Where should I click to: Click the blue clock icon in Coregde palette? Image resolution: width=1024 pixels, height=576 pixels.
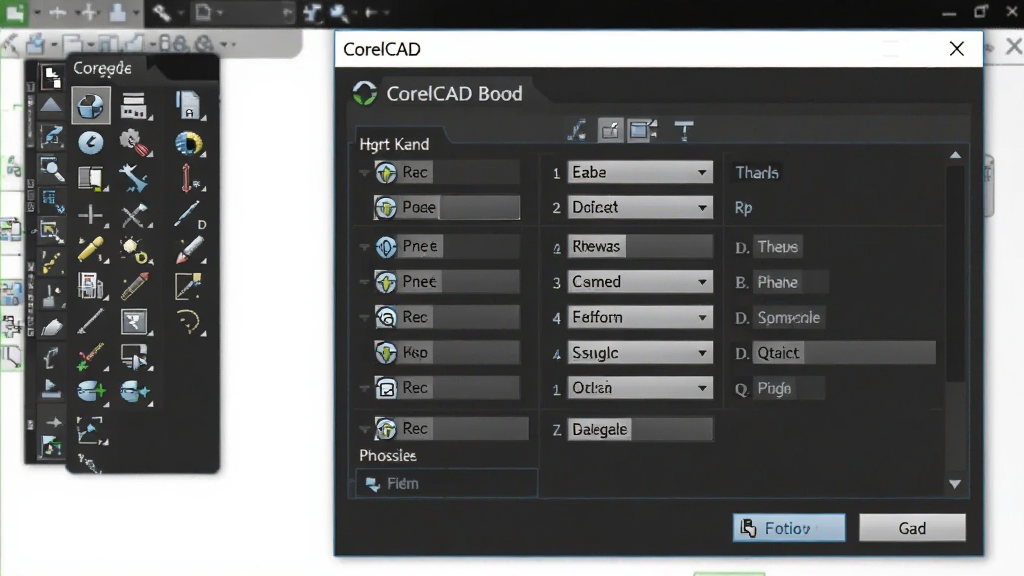(91, 142)
